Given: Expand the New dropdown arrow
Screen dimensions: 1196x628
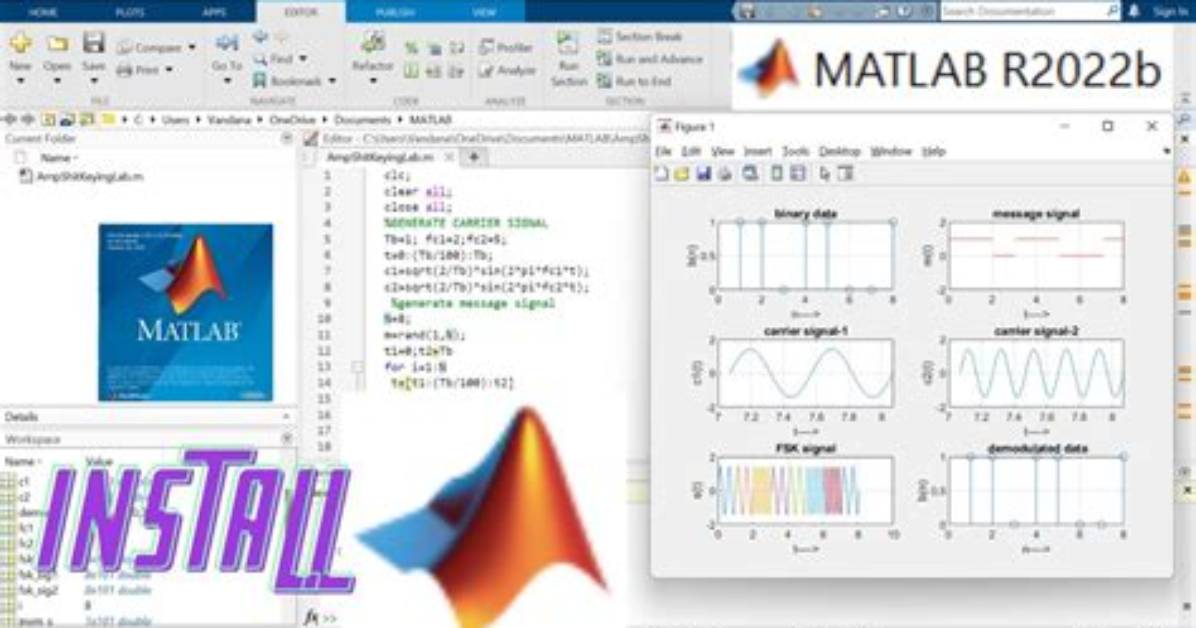Looking at the screenshot, I should click(21, 81).
